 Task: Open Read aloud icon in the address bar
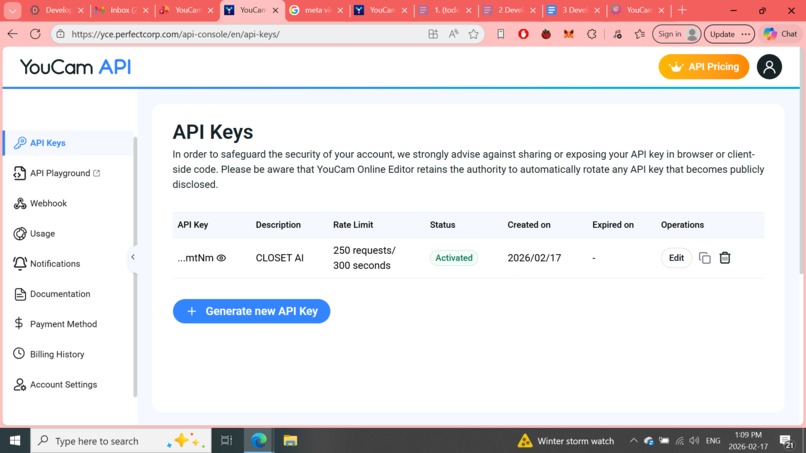click(x=453, y=34)
